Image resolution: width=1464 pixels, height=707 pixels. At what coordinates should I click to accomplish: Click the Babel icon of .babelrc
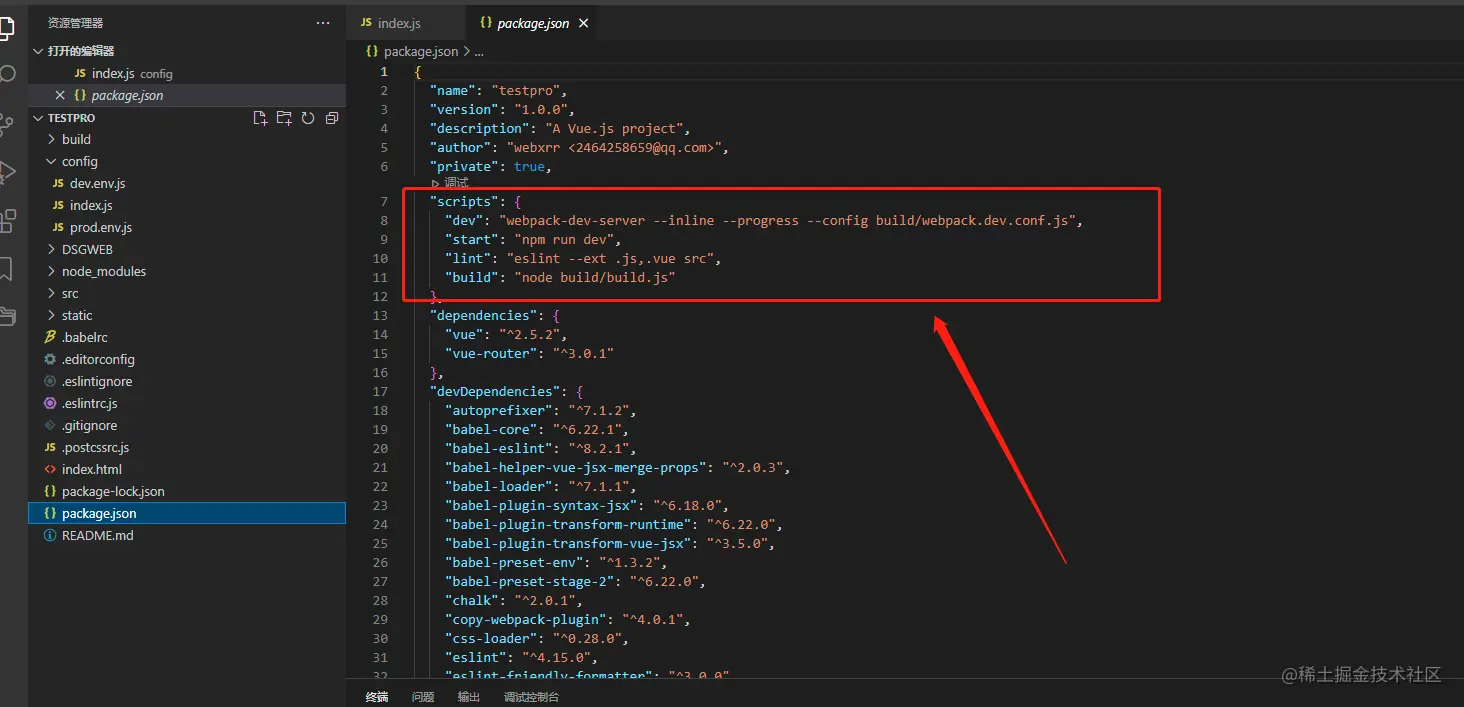click(x=50, y=338)
